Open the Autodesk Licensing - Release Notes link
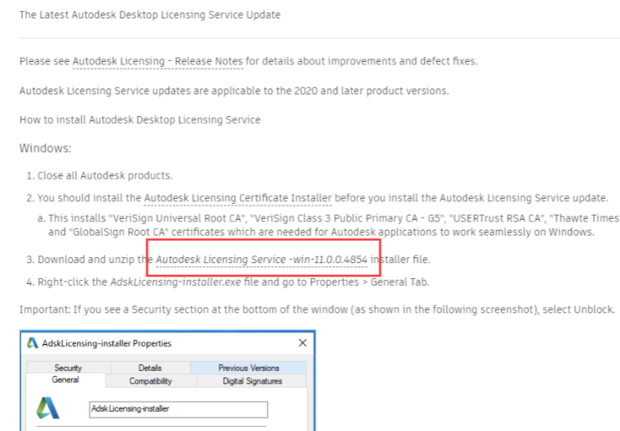 click(158, 61)
